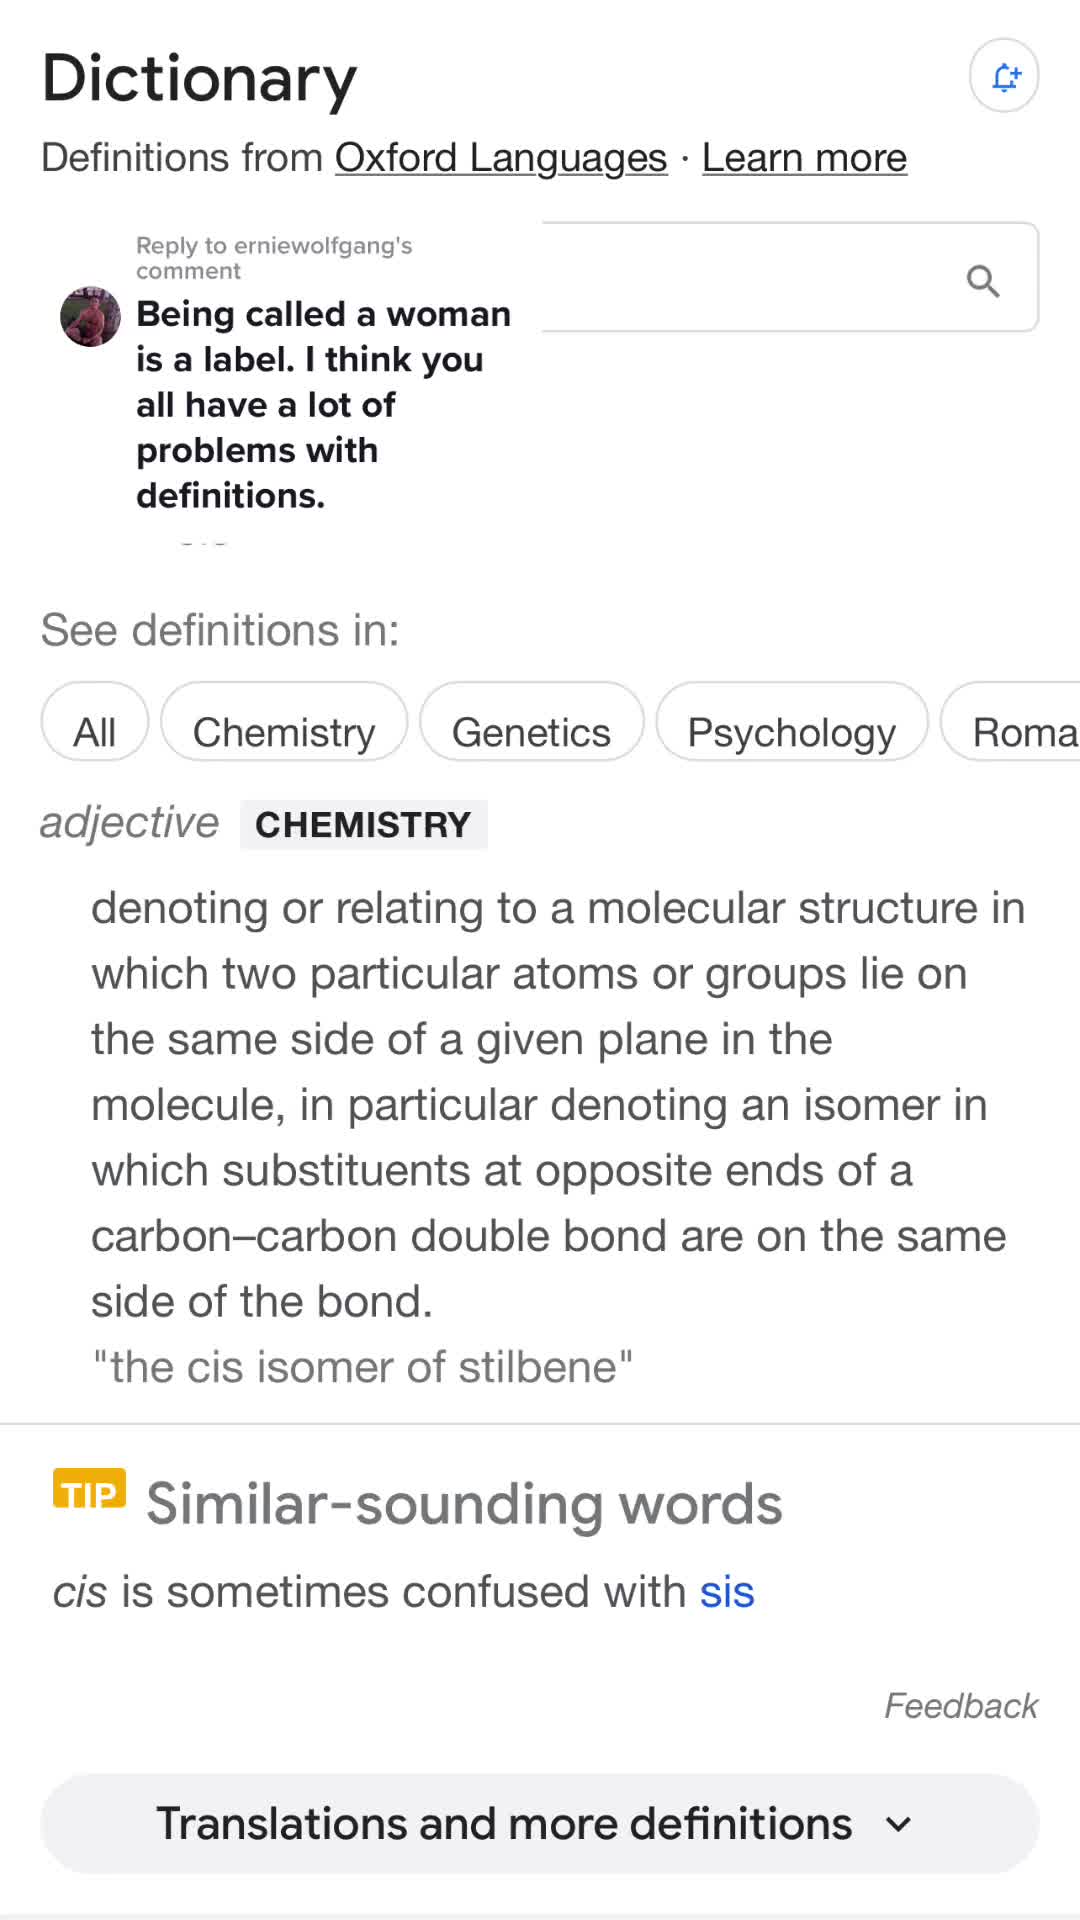Send Feedback on the dictionary result

coord(960,1706)
